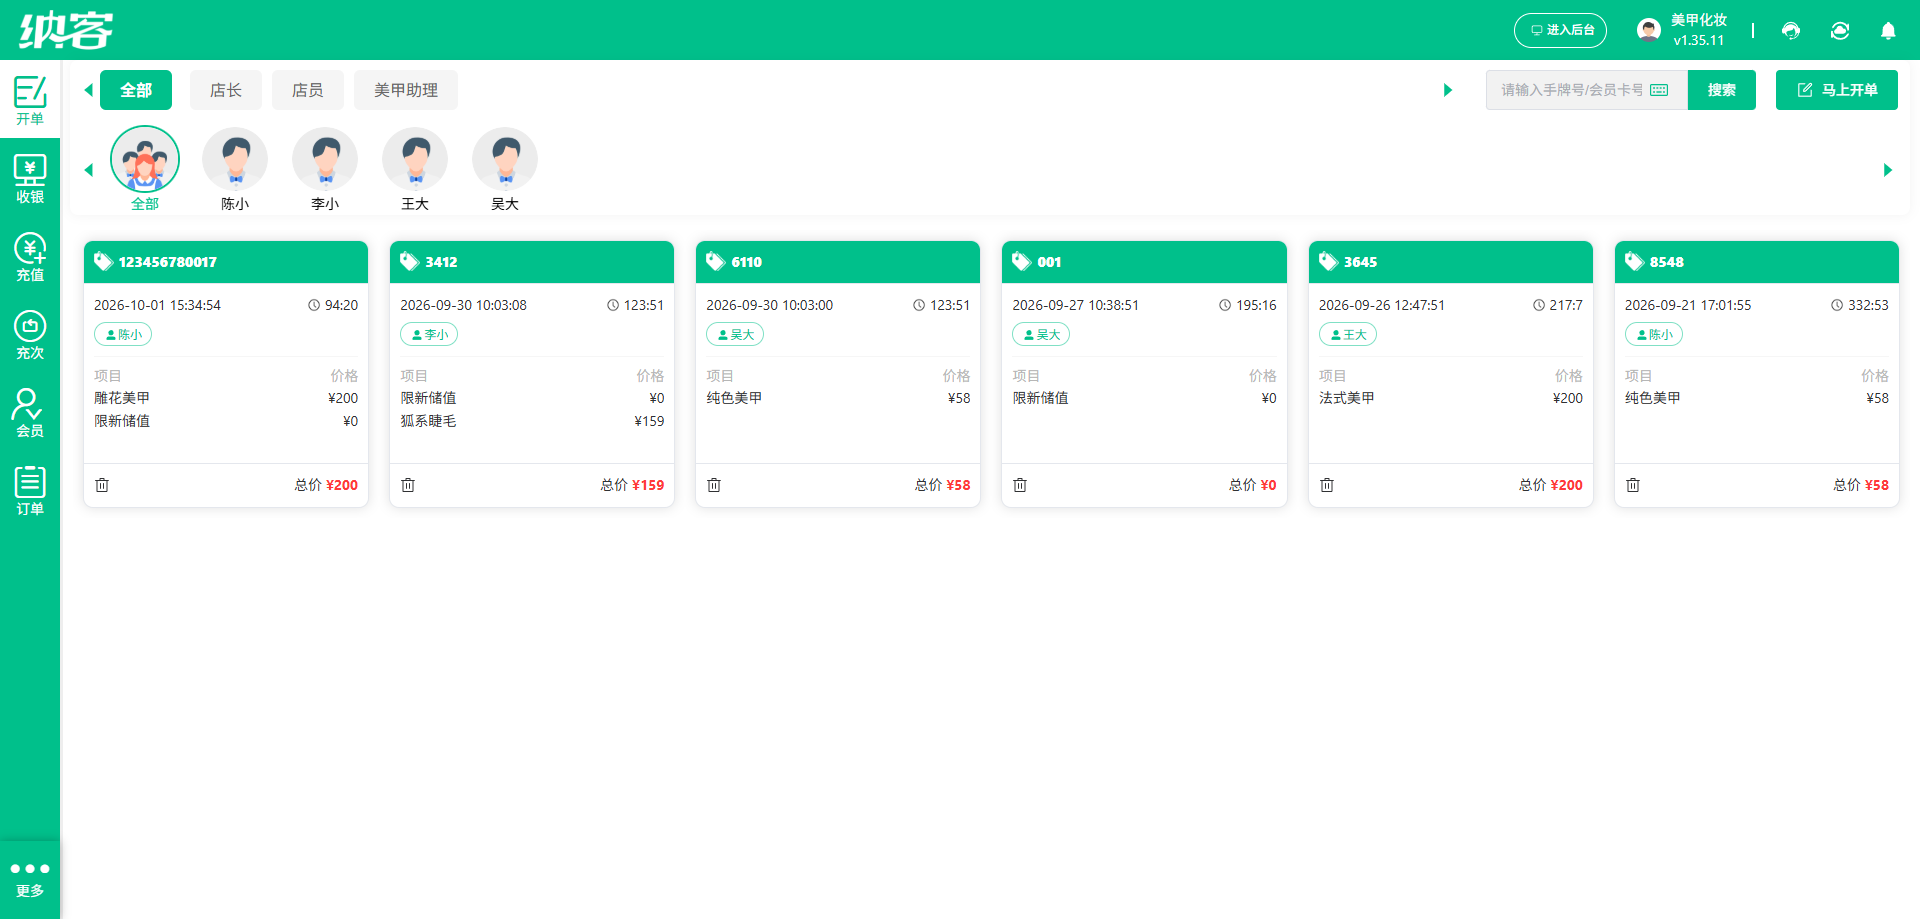Click the keyboard icon in search field
The height and width of the screenshot is (919, 1920).
pos(1659,90)
